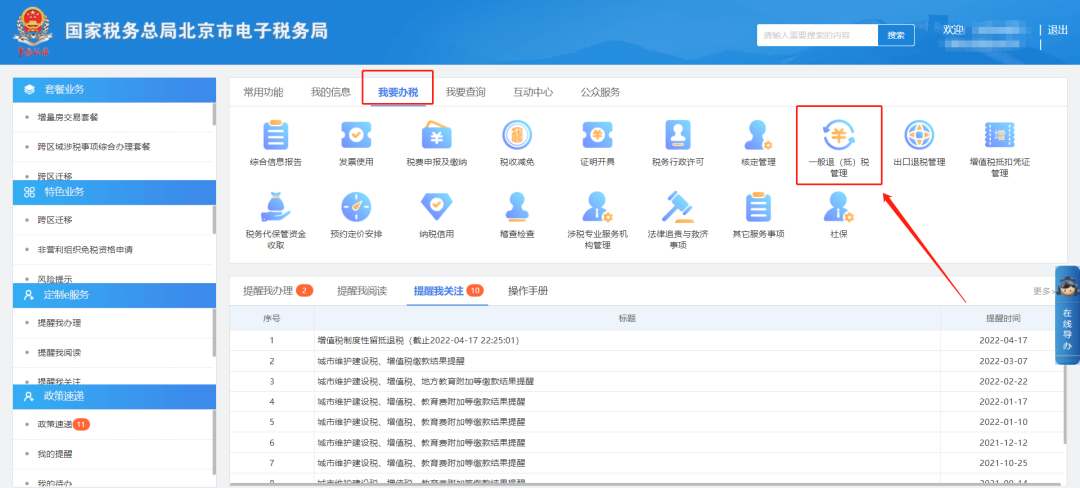This screenshot has width=1080, height=488.
Task: Click the 搜索 button
Action: click(x=896, y=35)
